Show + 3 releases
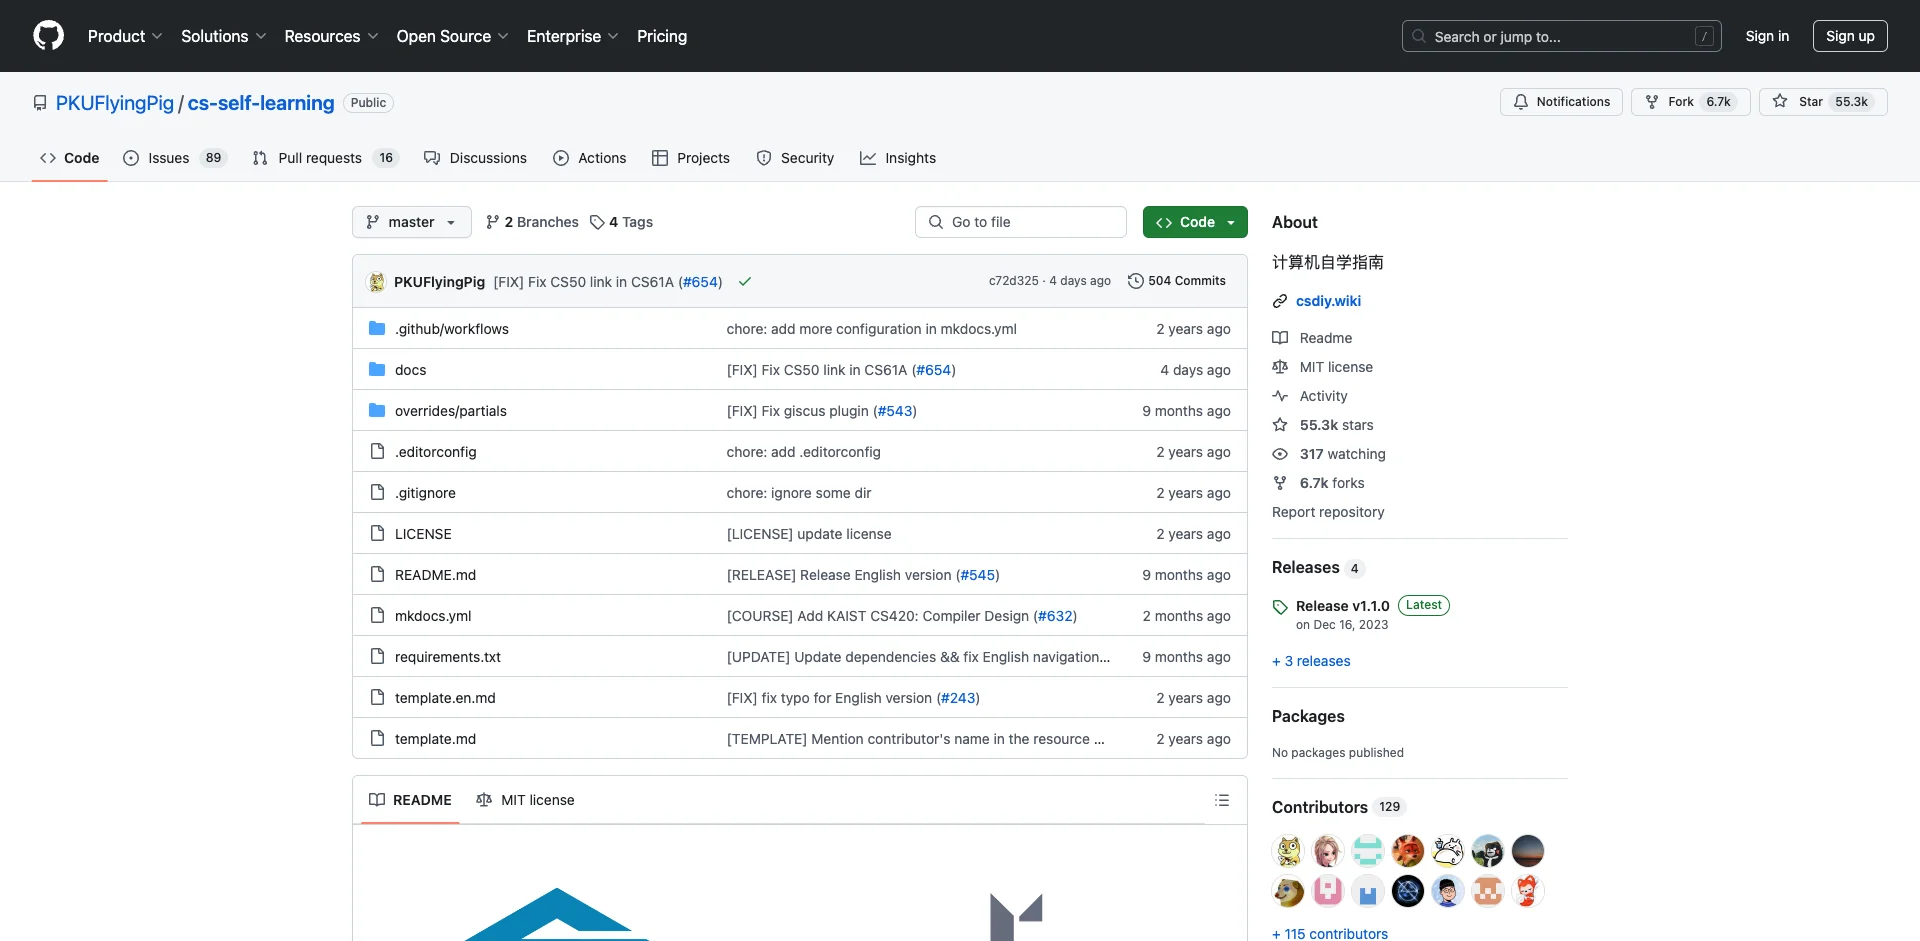The height and width of the screenshot is (941, 1920). point(1311,661)
